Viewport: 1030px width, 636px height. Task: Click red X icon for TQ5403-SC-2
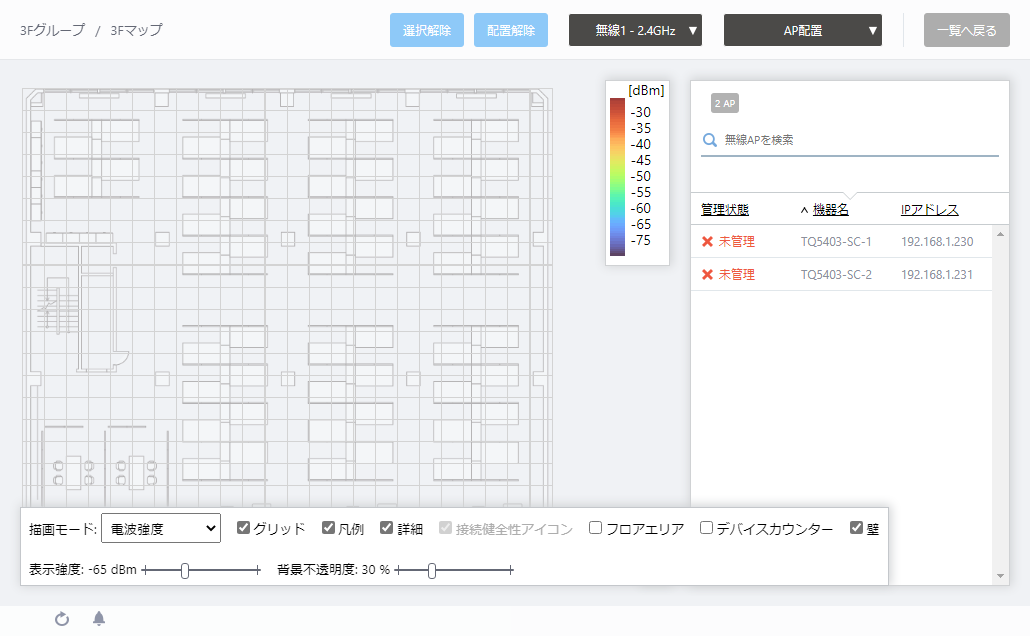tap(707, 275)
